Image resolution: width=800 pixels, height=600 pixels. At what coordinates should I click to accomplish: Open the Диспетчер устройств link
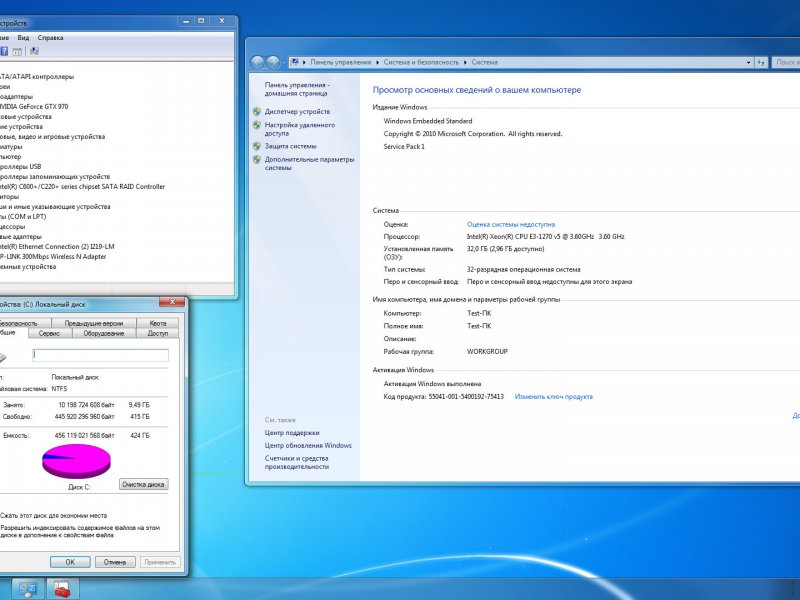tap(297, 112)
